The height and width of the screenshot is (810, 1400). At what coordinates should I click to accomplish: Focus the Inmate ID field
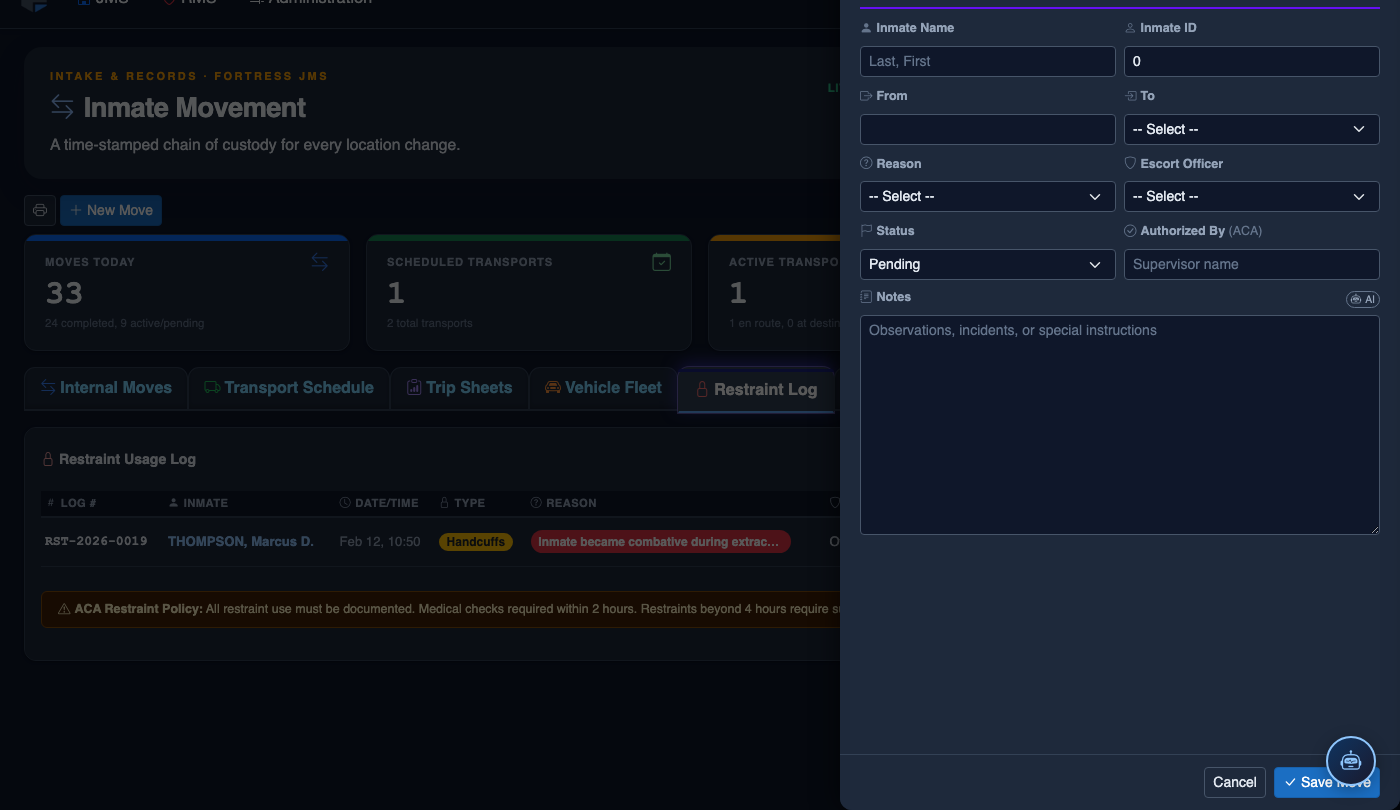[x=1252, y=61]
